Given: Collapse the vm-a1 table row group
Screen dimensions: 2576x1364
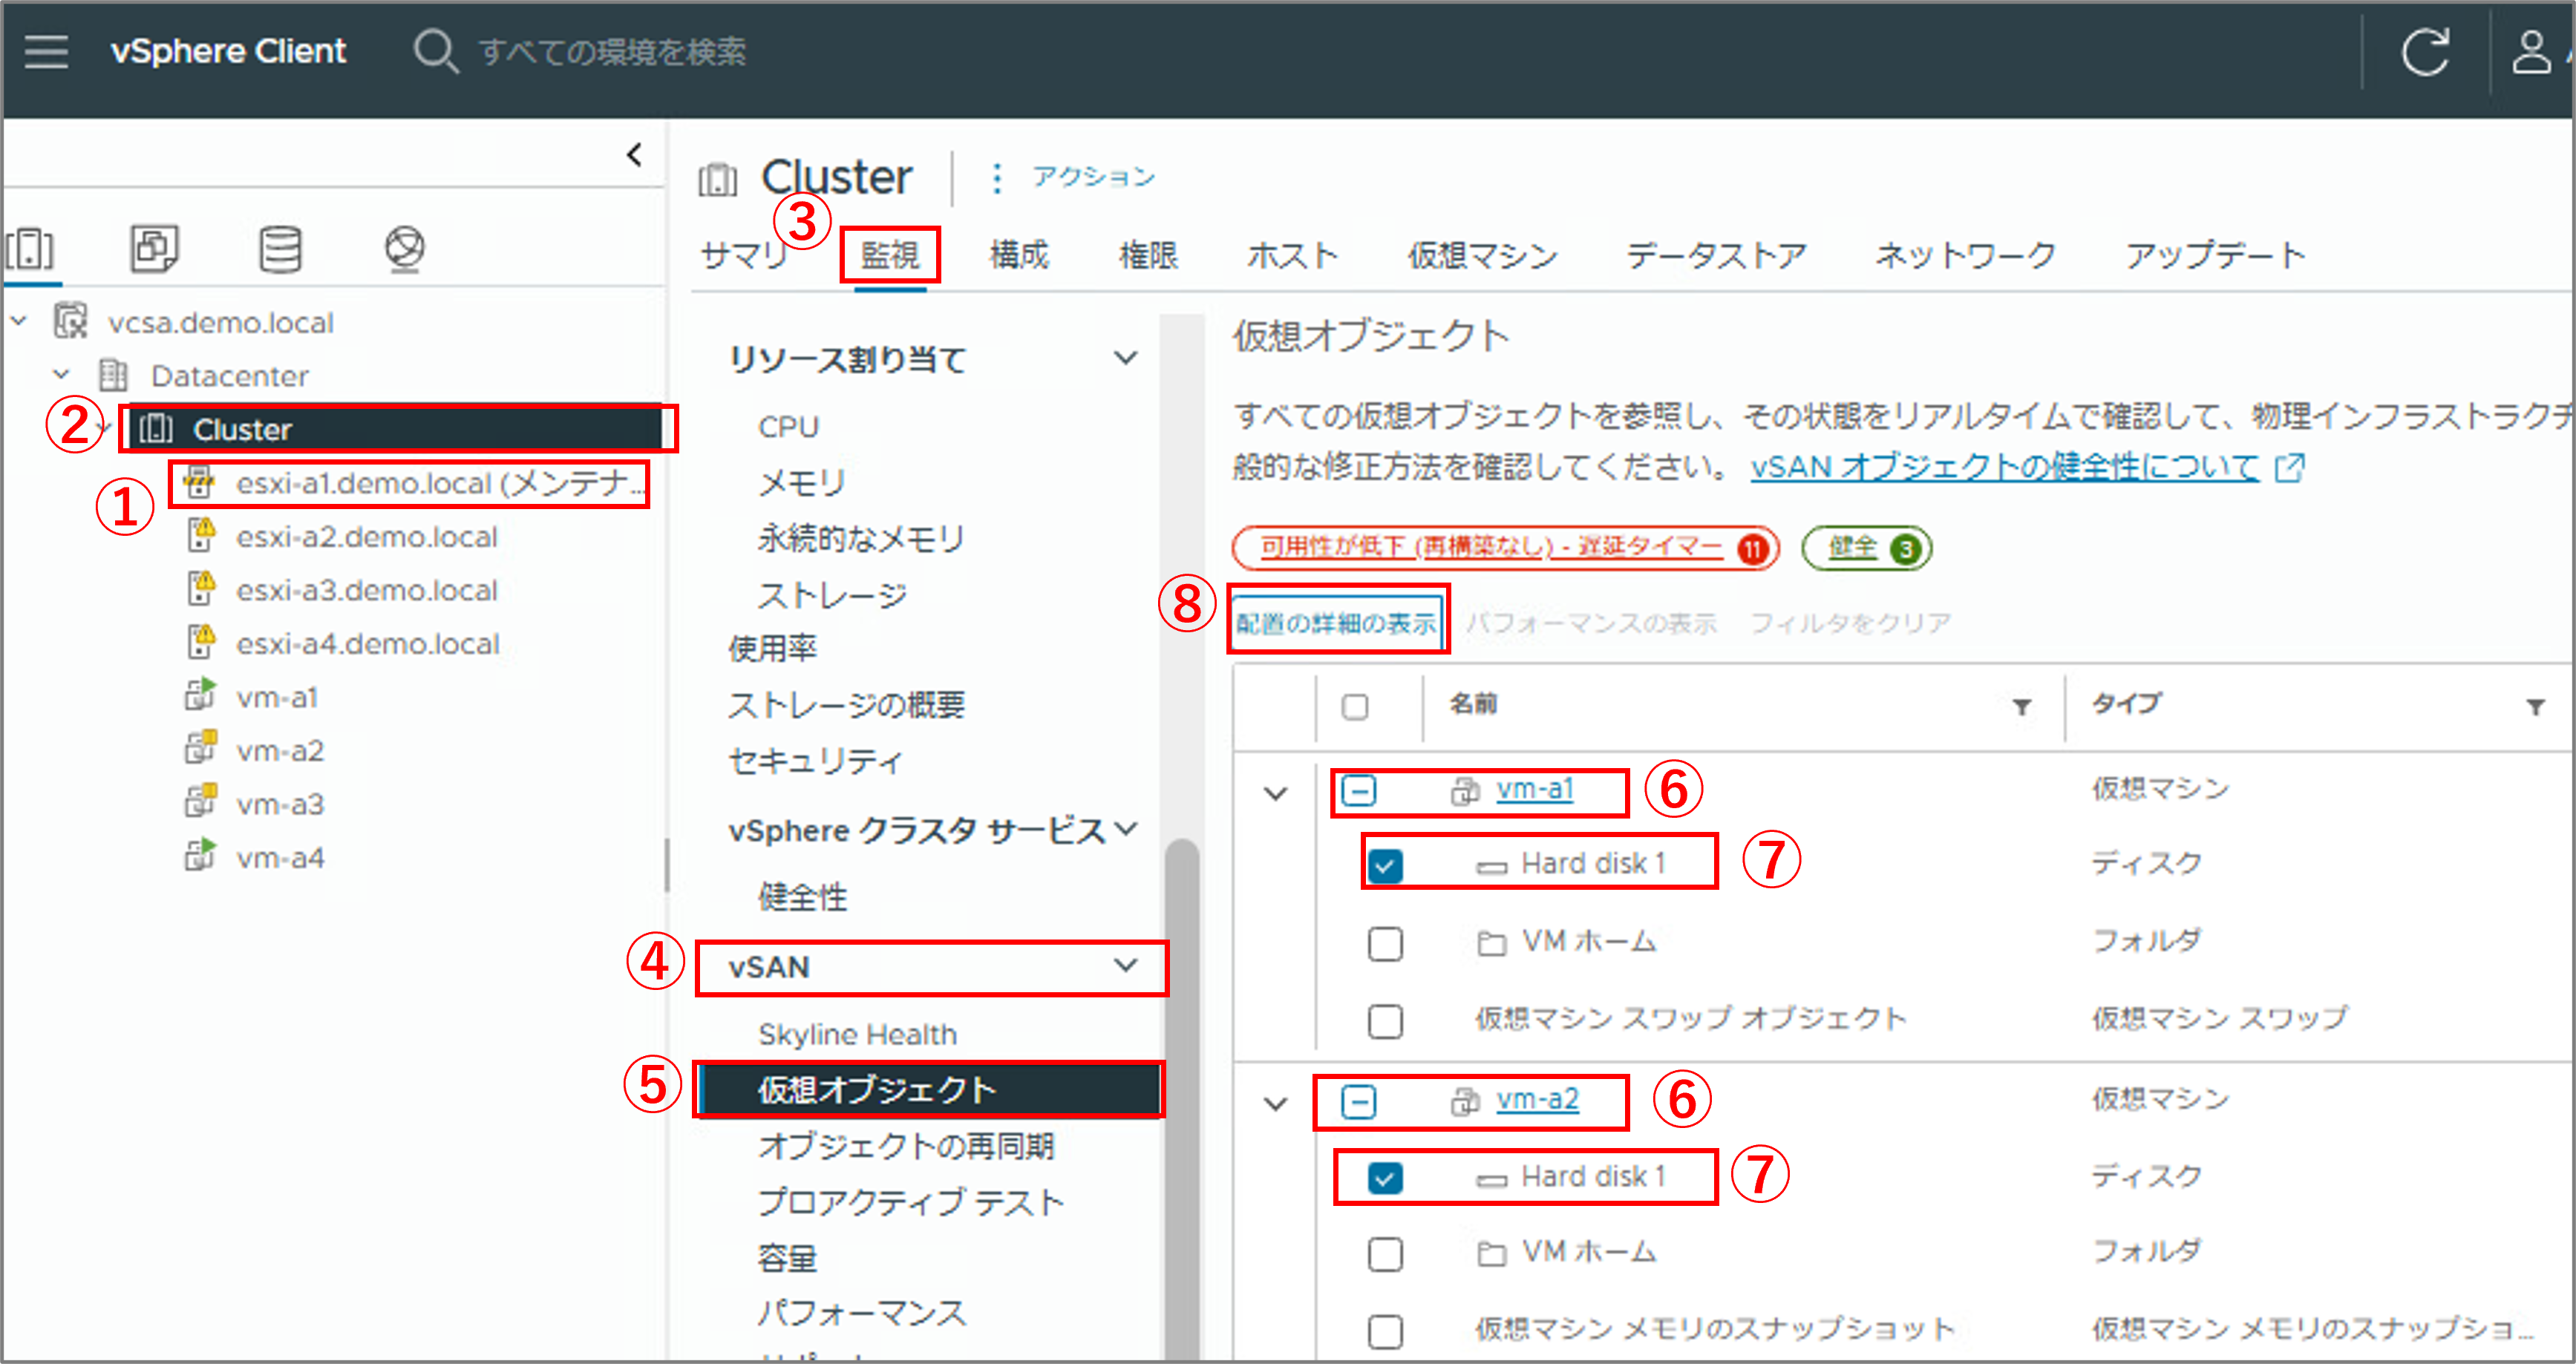Looking at the screenshot, I should pyautogui.click(x=1275, y=794).
